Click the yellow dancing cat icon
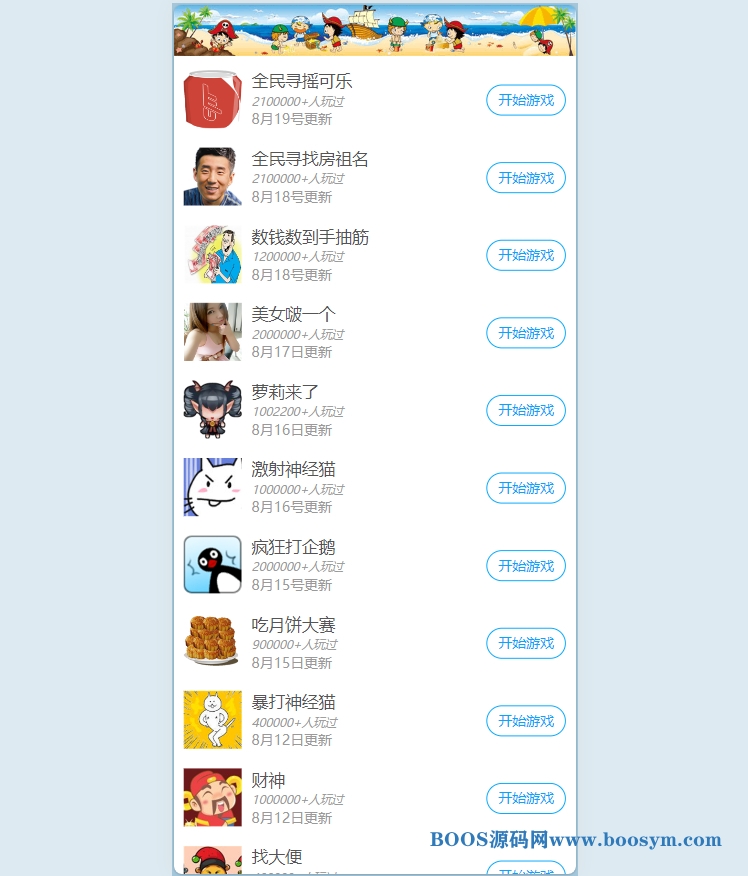 212,720
